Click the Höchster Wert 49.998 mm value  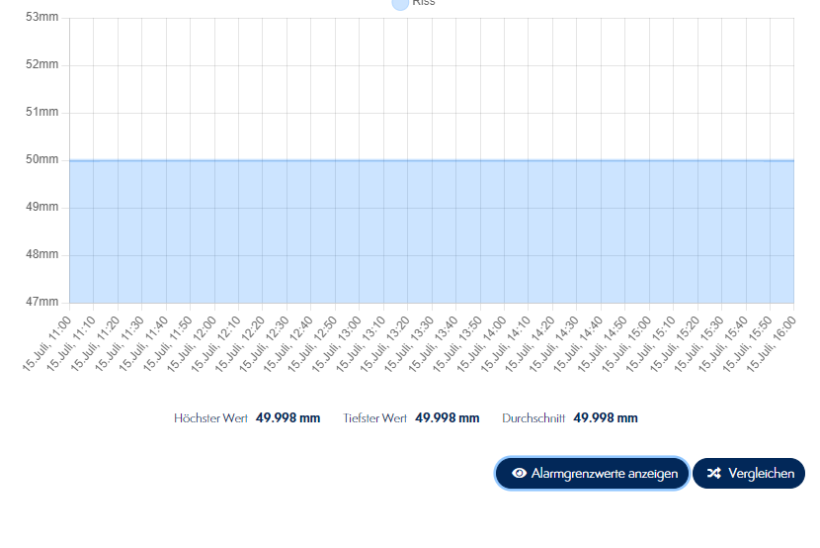point(288,417)
